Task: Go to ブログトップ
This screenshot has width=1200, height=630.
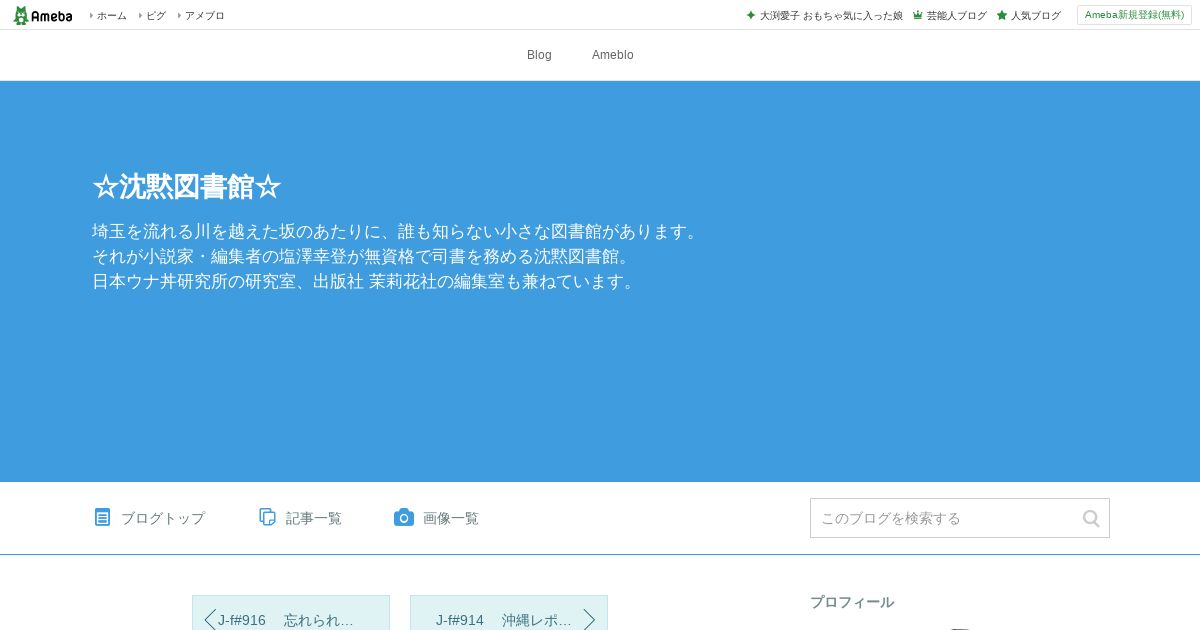Action: click(x=162, y=518)
